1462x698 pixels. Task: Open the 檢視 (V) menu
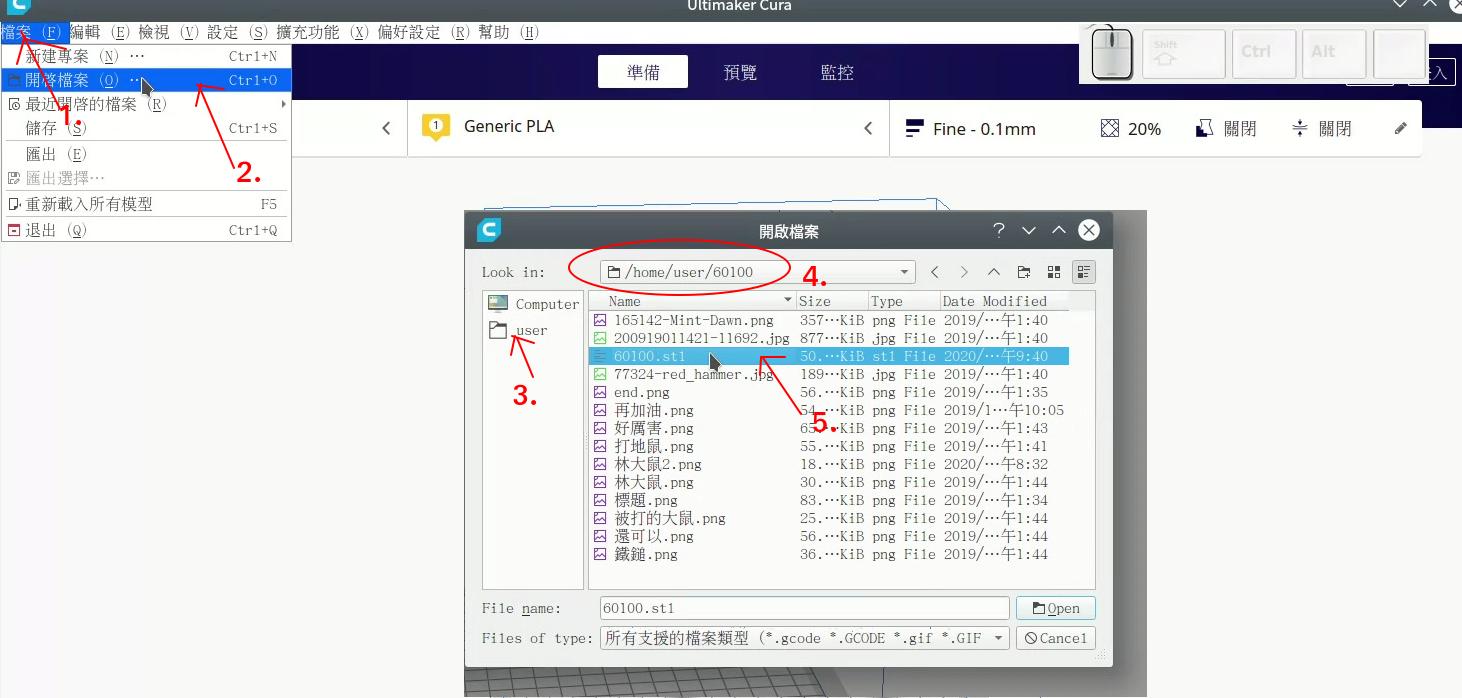[x=169, y=32]
